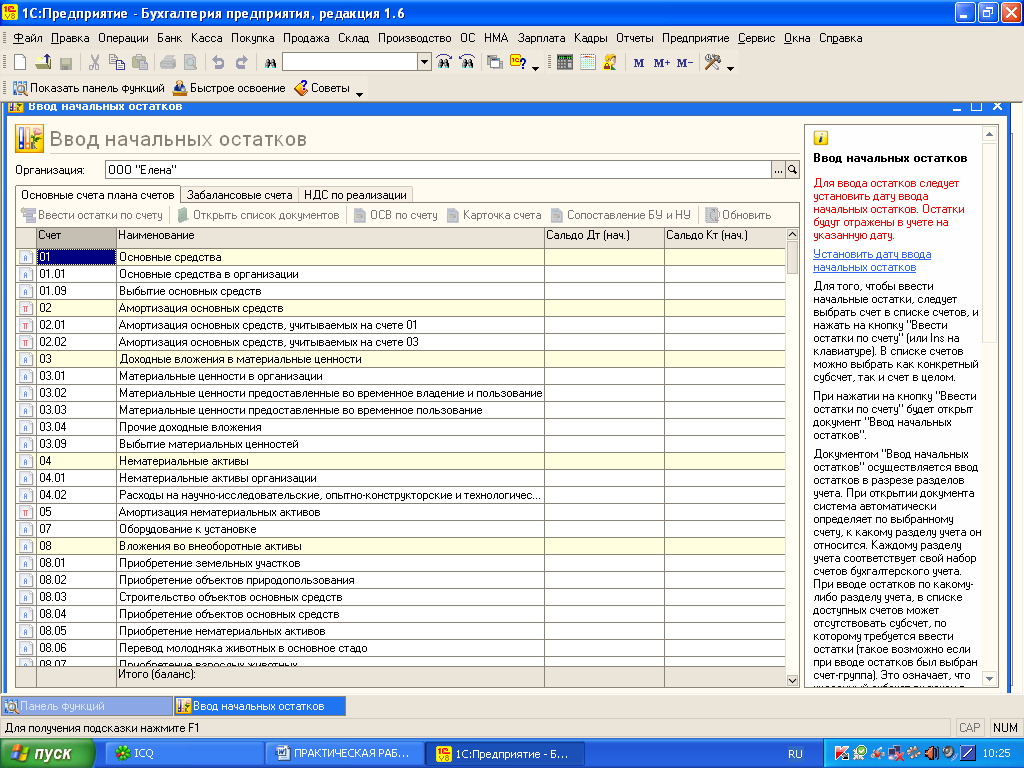This screenshot has width=1024, height=768.
Task: Open ПРАКТИЧЕСКАЯ РАБ... Word taskbar item
Action: click(344, 754)
